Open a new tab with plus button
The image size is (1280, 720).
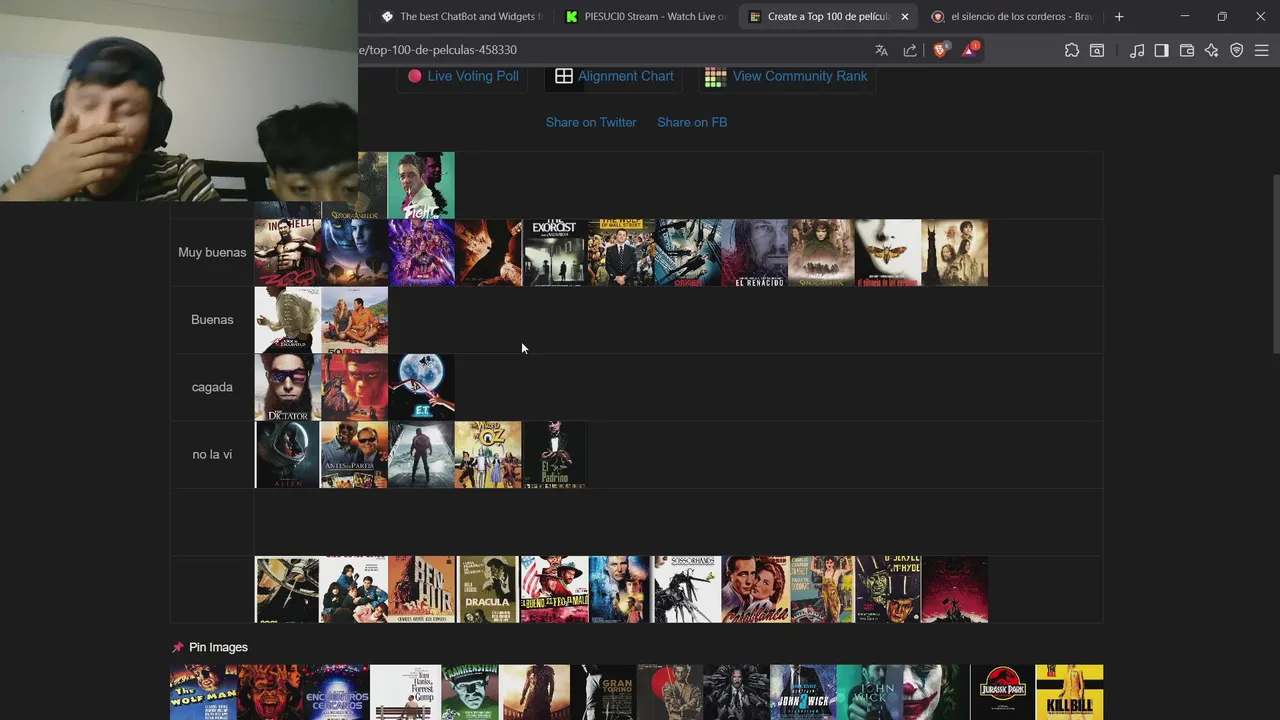pyautogui.click(x=1119, y=16)
